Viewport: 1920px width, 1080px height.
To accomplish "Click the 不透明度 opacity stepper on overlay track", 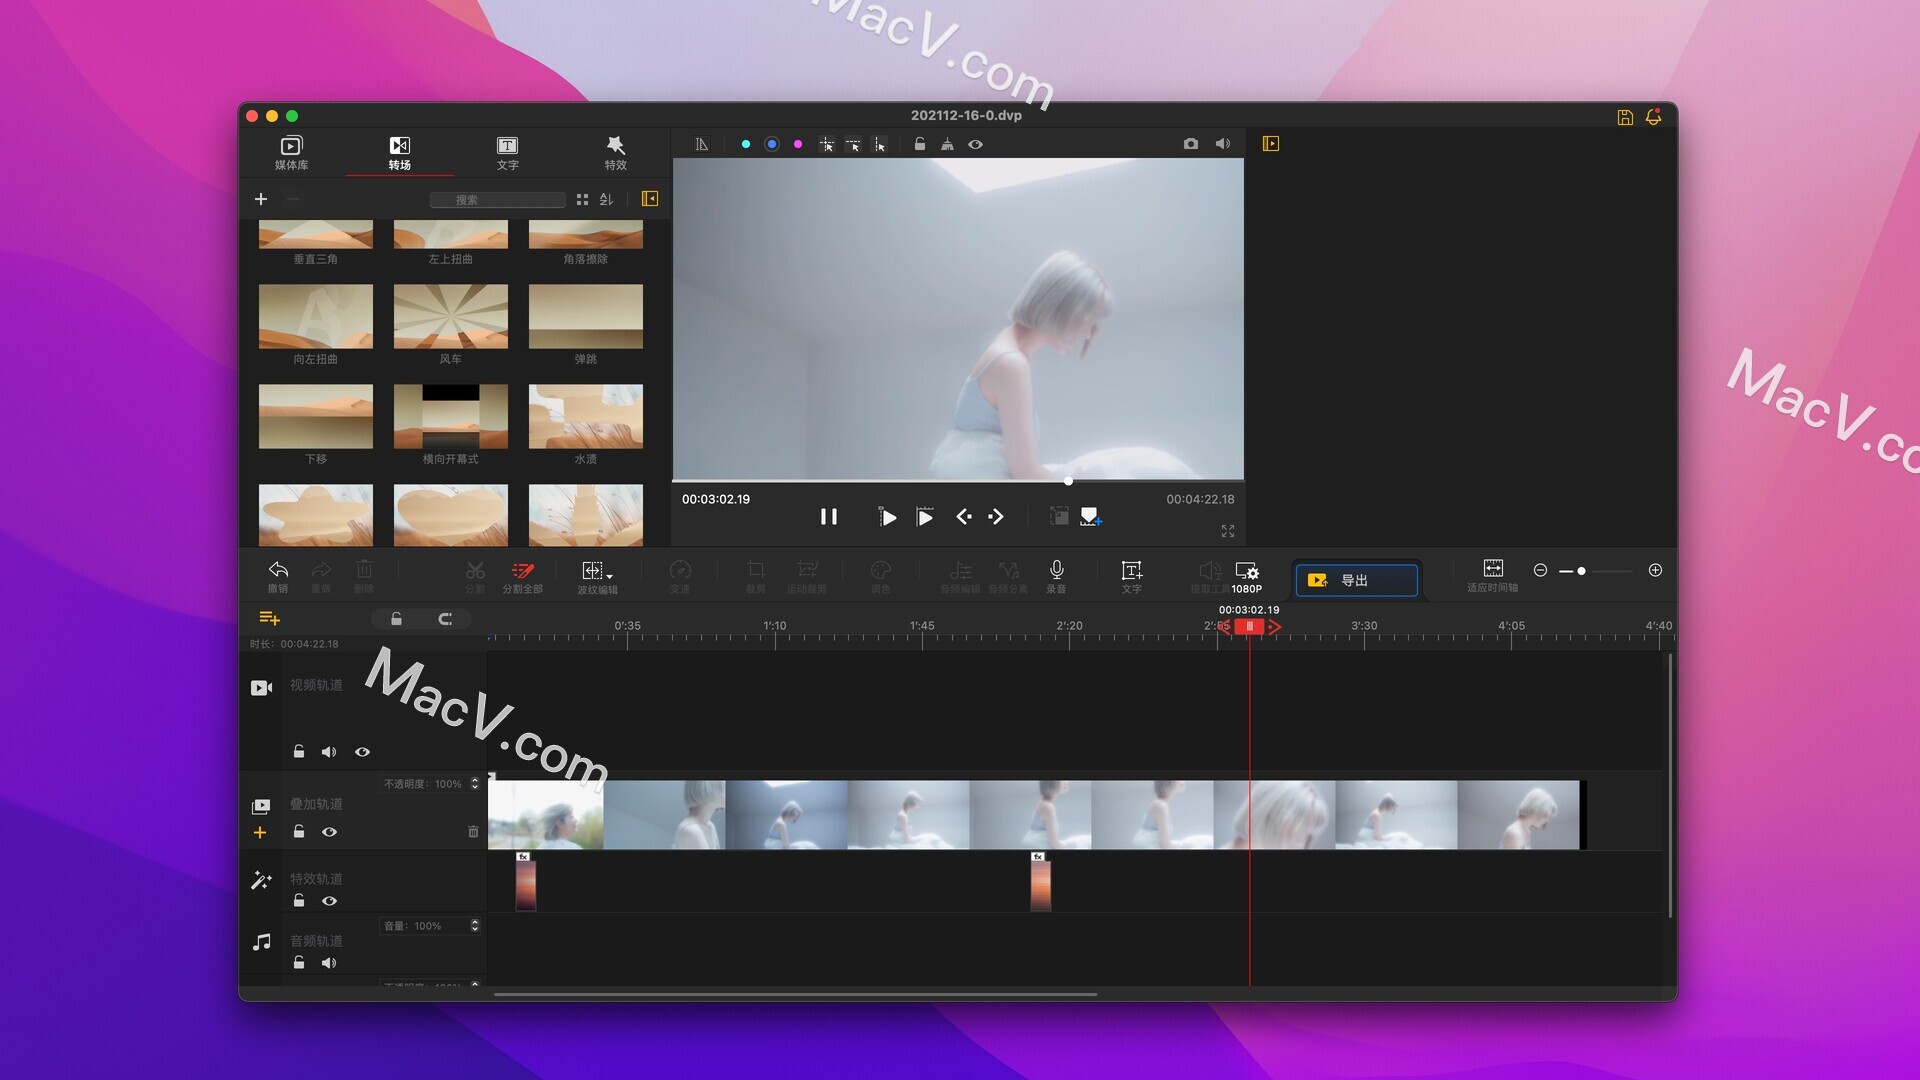I will (475, 784).
